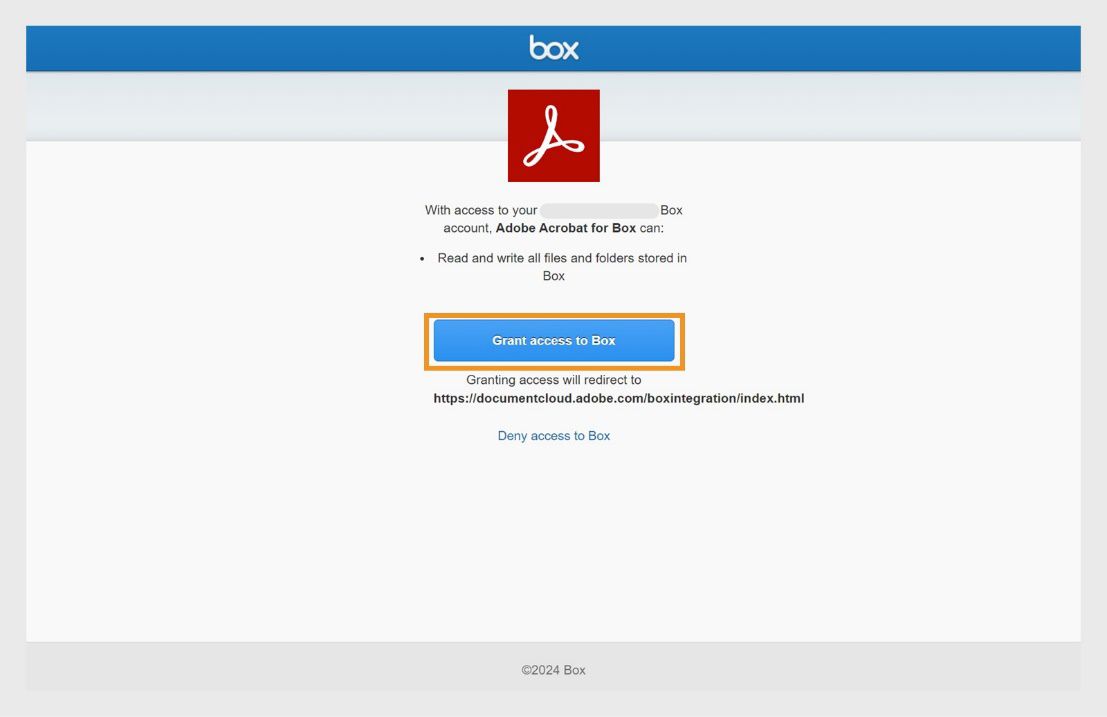
Task: Click the granting access redirect notice
Action: 553,379
